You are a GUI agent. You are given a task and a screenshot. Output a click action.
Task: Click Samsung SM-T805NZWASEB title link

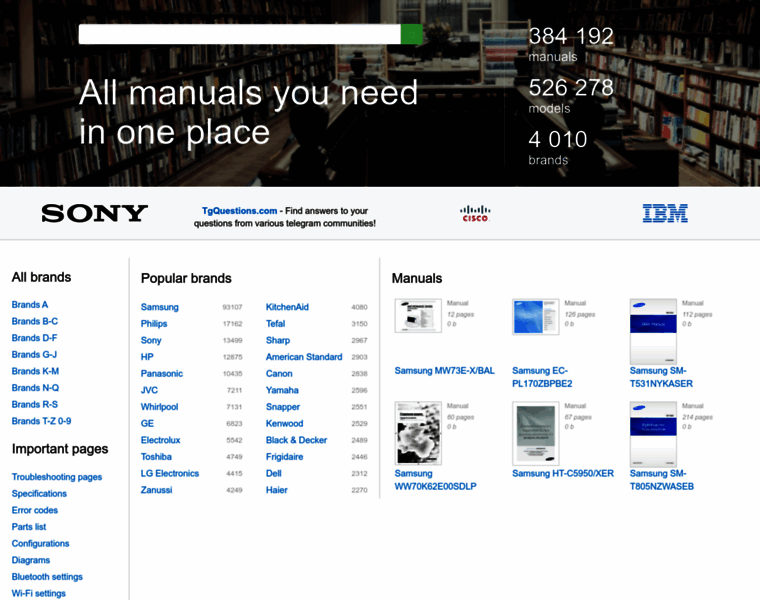(662, 480)
